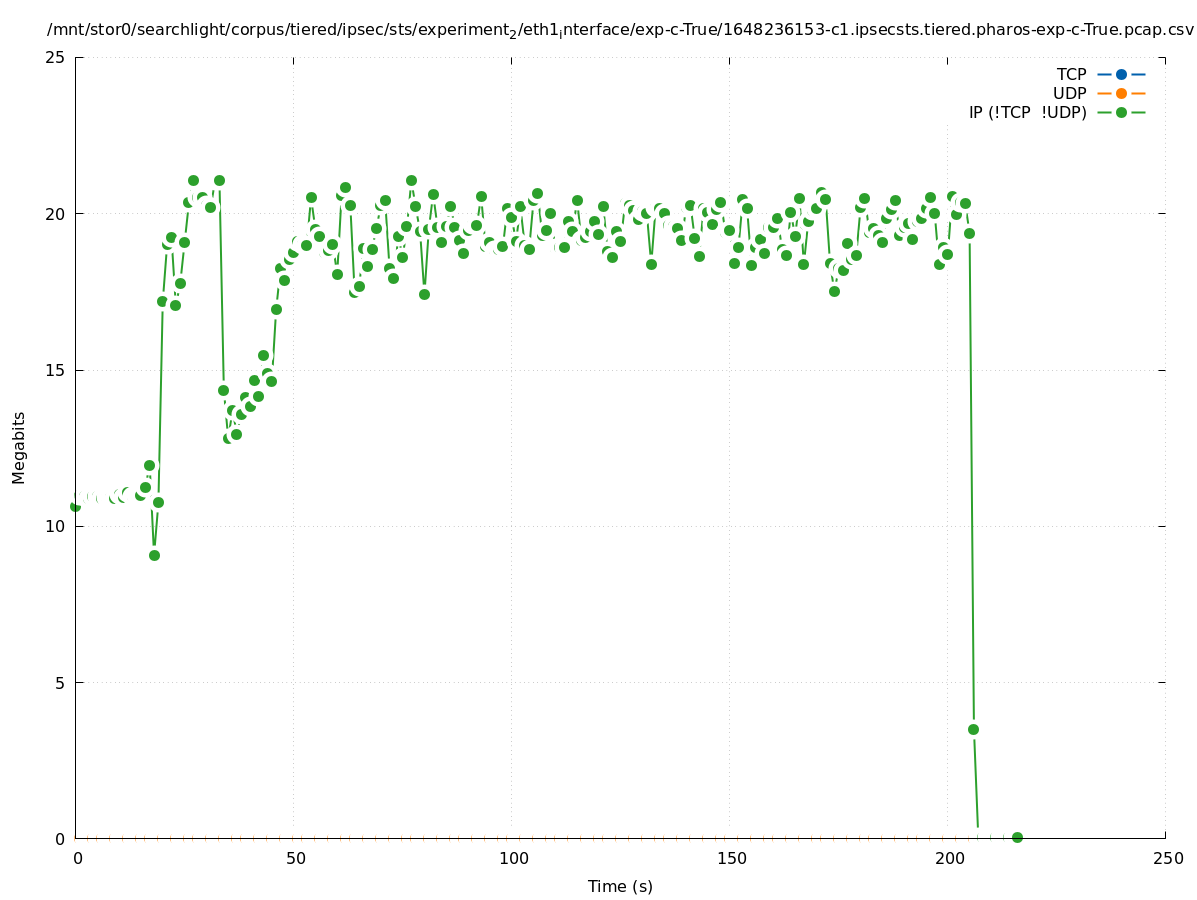Click the pcap.csv file path title
The height and width of the screenshot is (900, 1197).
pyautogui.click(x=620, y=30)
